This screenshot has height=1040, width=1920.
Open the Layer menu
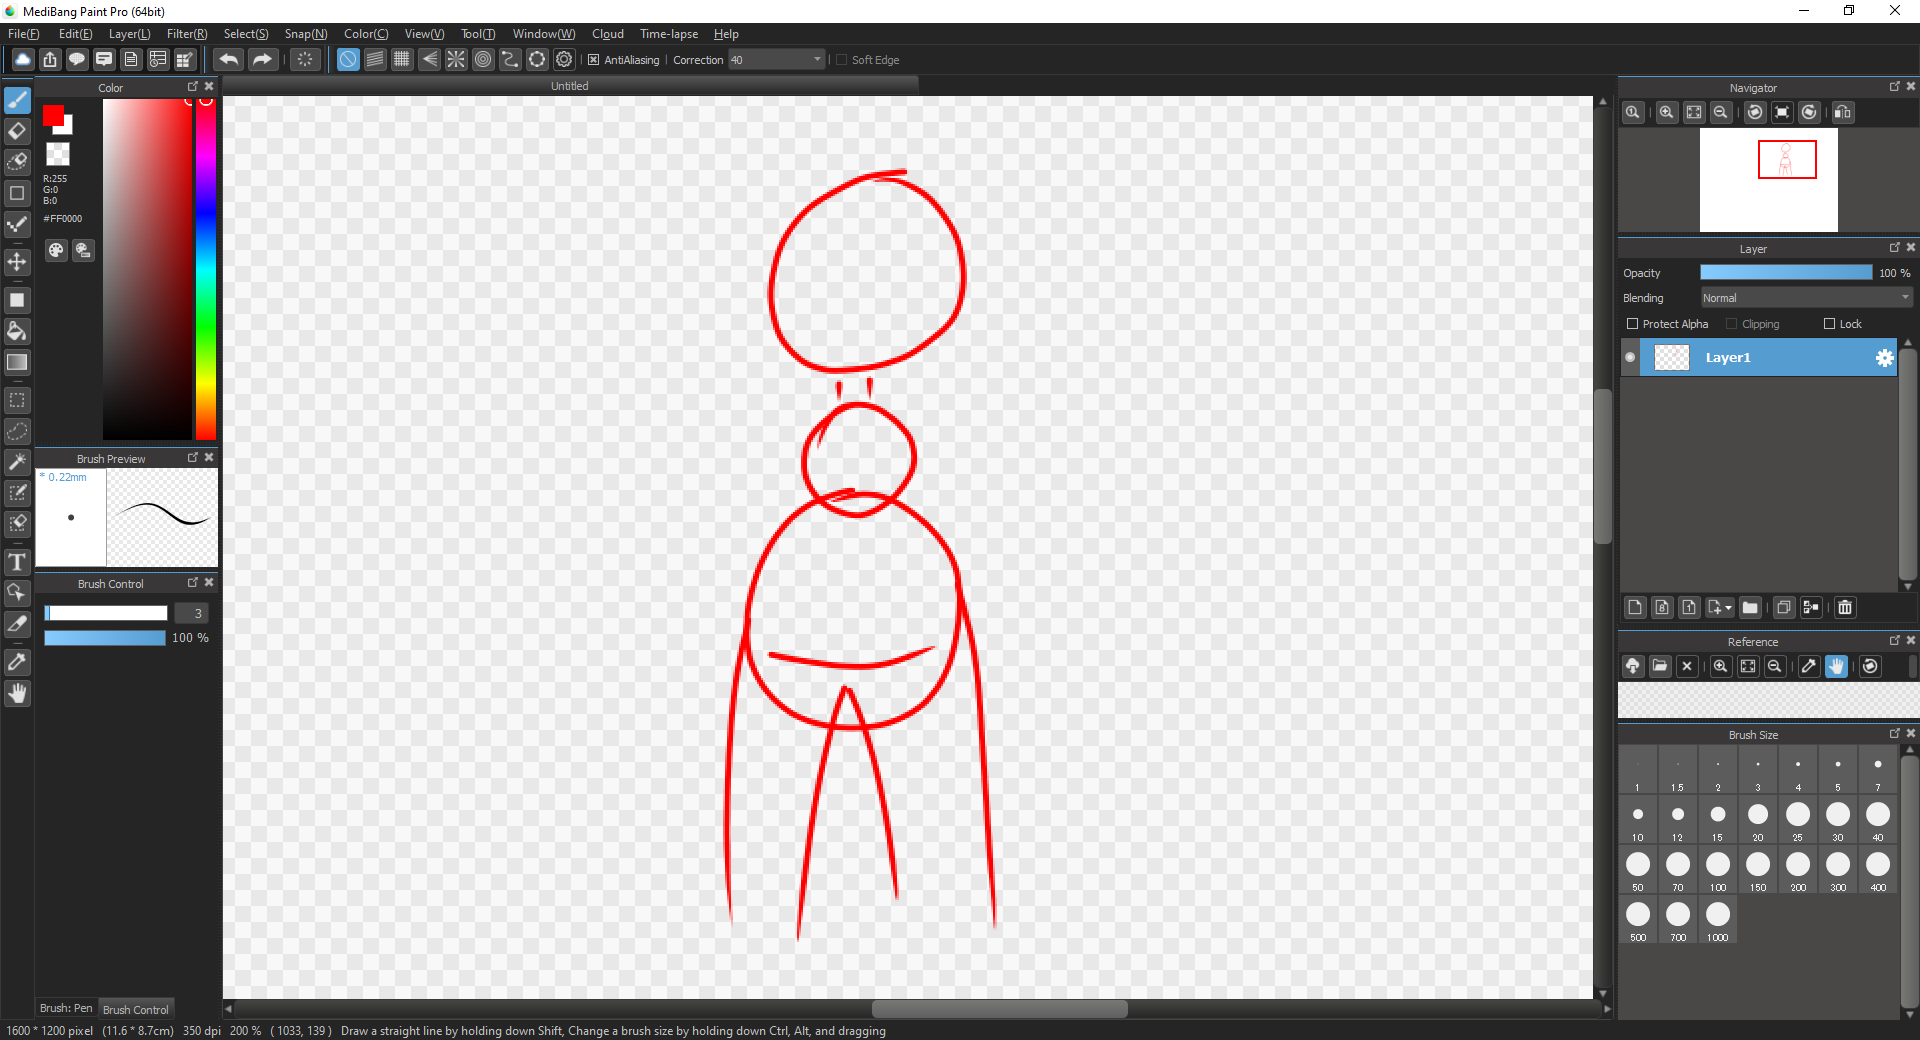[130, 34]
